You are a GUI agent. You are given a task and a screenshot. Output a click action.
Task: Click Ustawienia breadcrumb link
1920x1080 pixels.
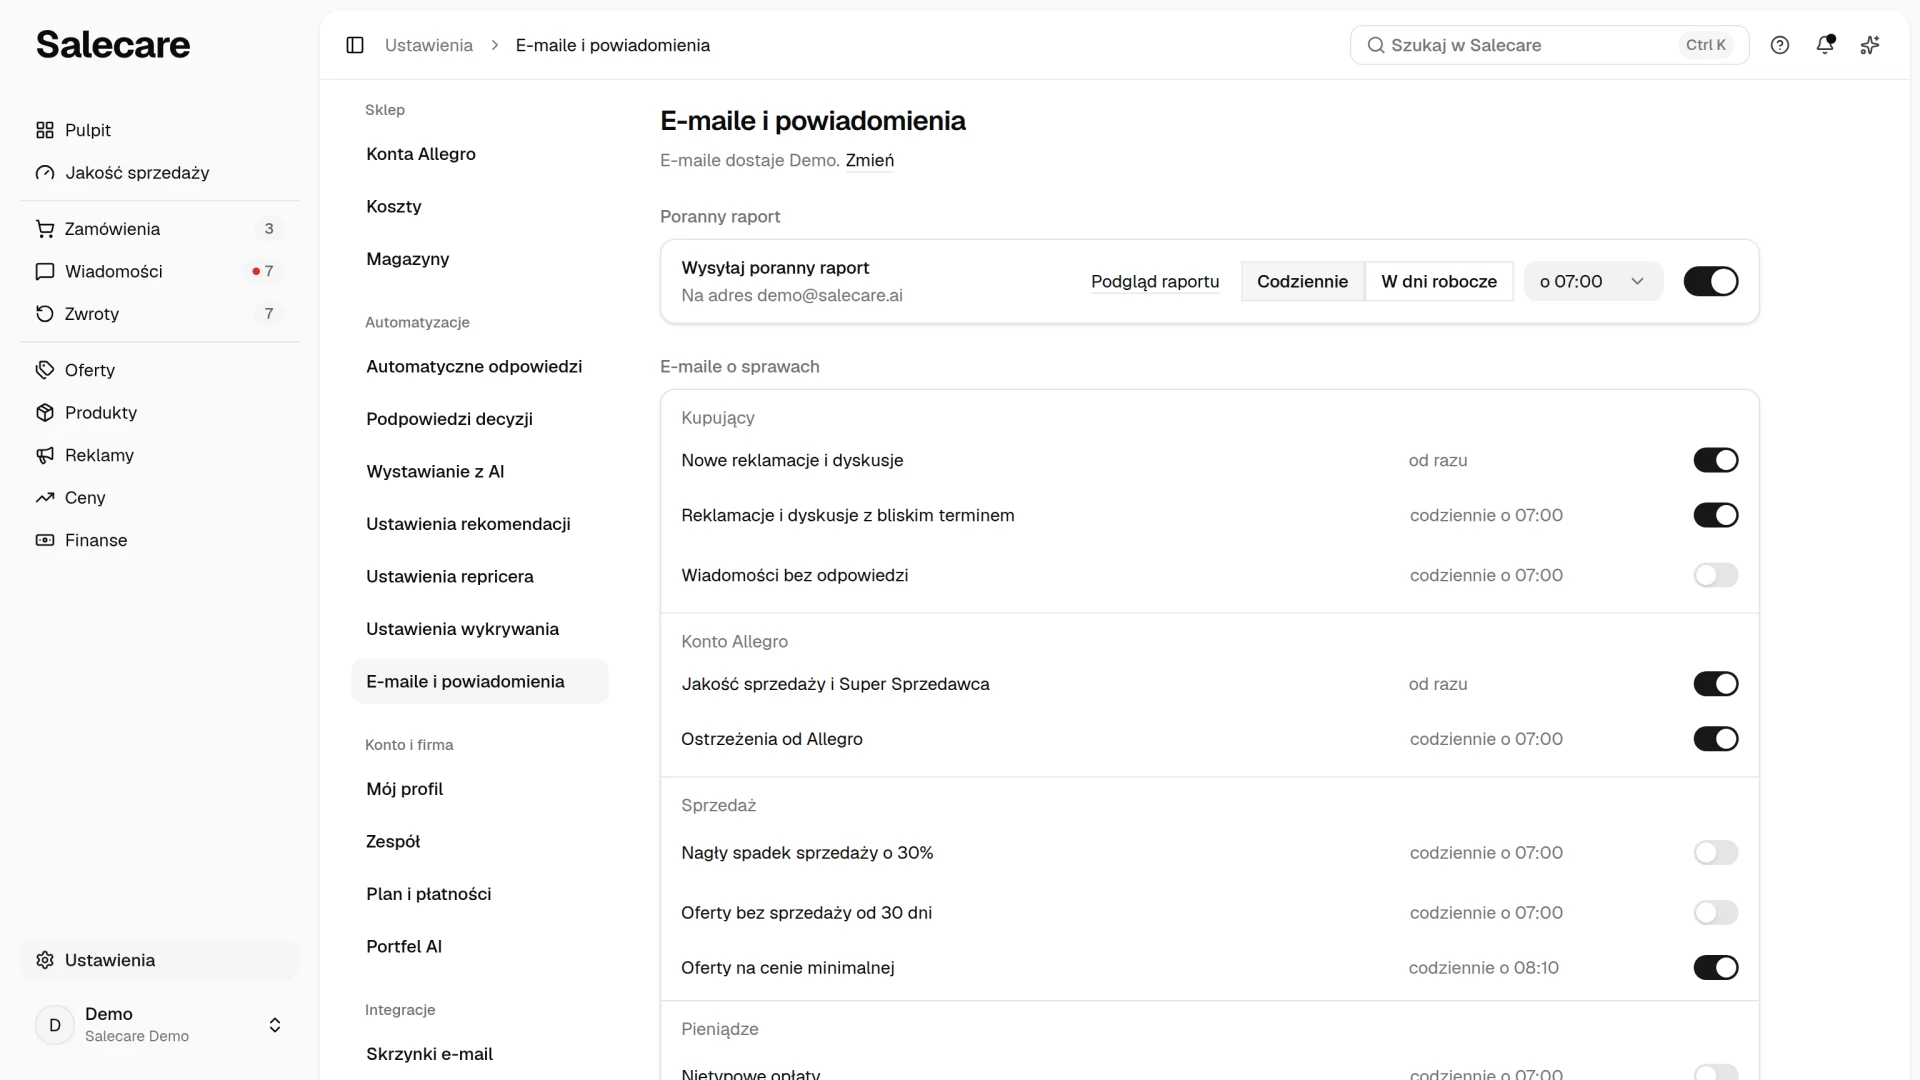click(429, 45)
